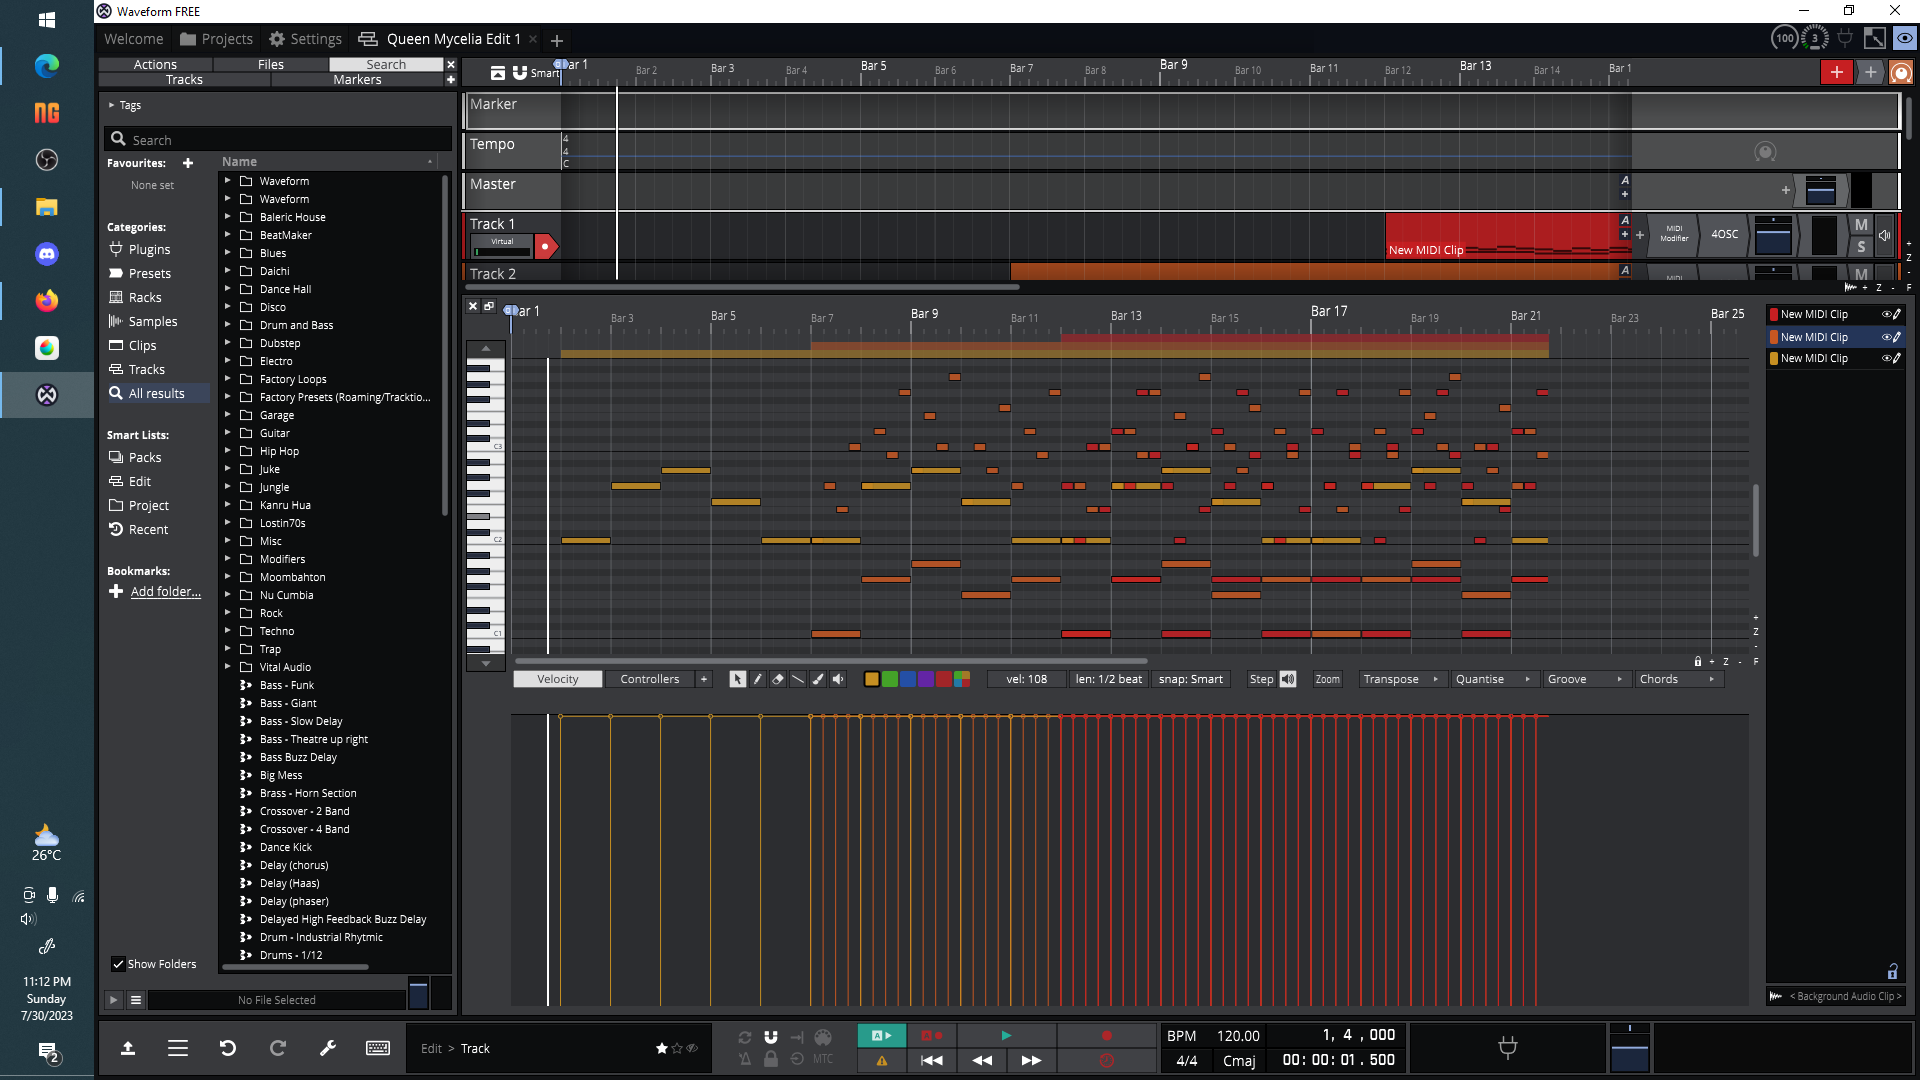Switch to the Files browser tab

pyautogui.click(x=271, y=65)
